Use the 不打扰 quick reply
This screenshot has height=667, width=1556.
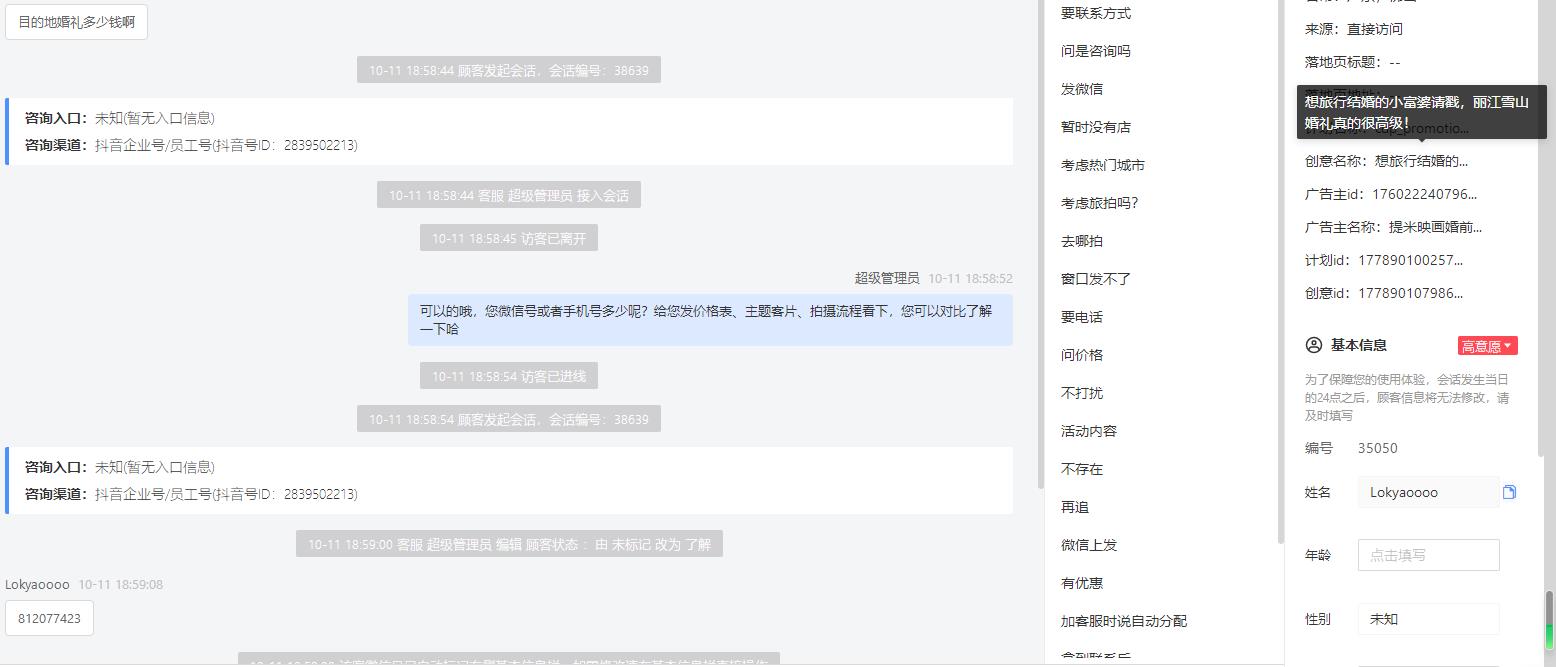(1082, 393)
